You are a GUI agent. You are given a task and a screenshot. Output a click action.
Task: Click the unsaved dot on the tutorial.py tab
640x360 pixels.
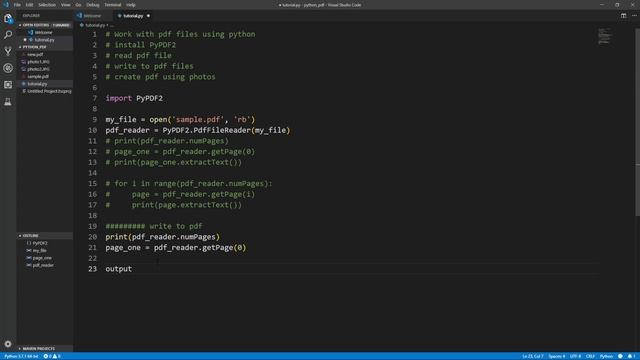(x=148, y=16)
